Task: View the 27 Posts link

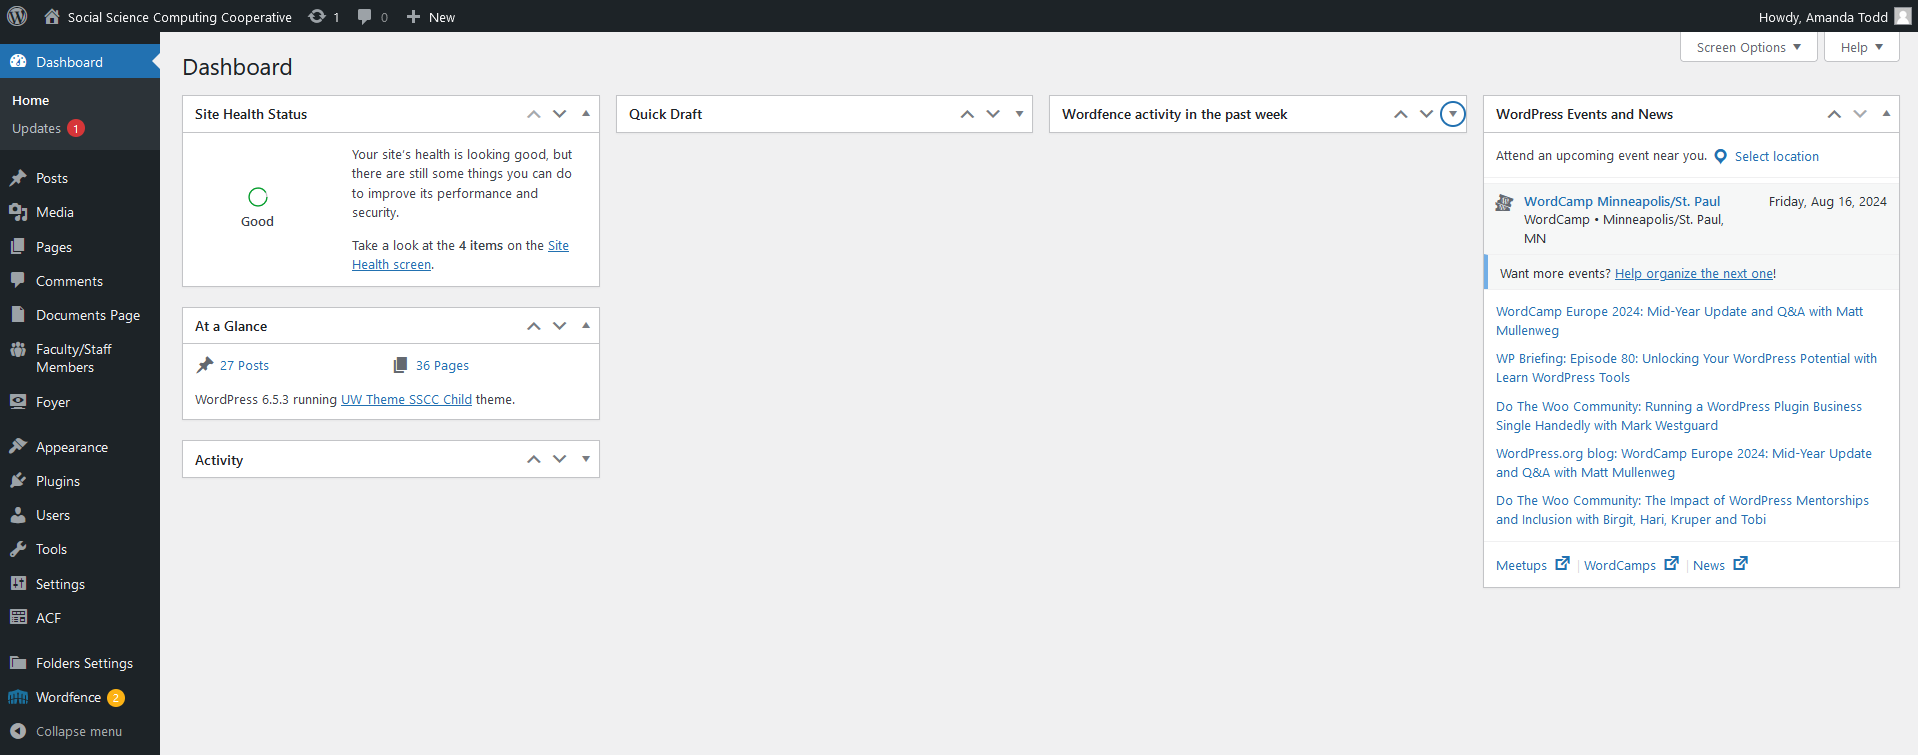Action: (244, 365)
